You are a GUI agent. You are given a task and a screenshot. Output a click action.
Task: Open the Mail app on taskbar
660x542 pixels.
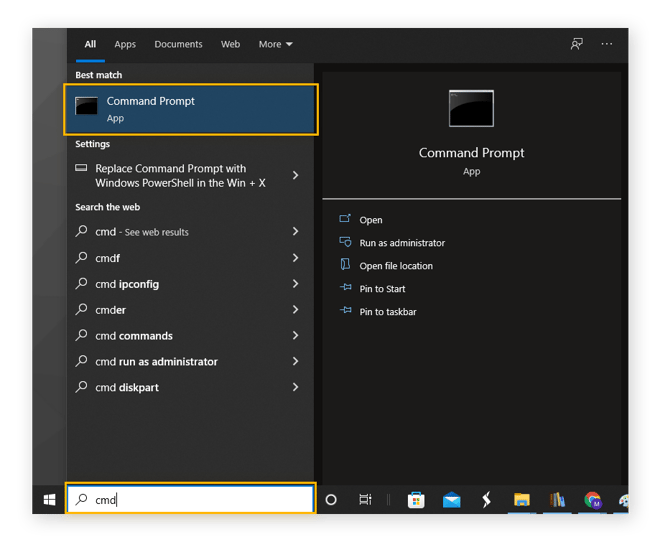tap(451, 499)
